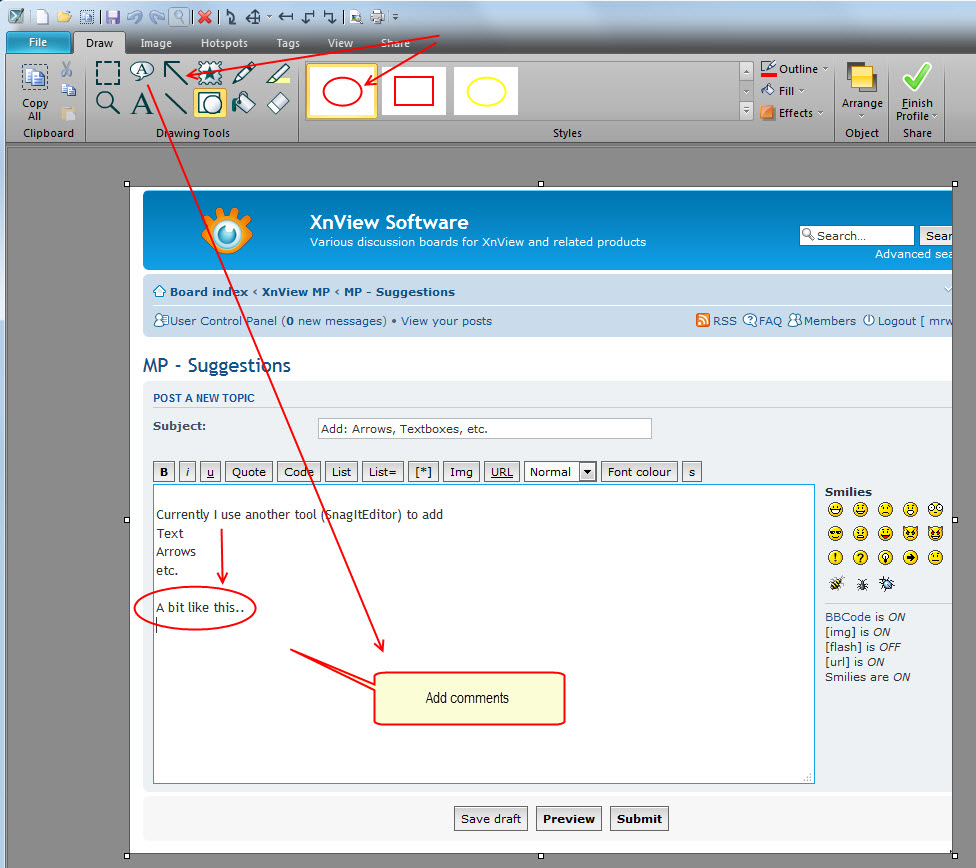Click Undo in the quick access toolbar
The height and width of the screenshot is (868, 976).
134,17
